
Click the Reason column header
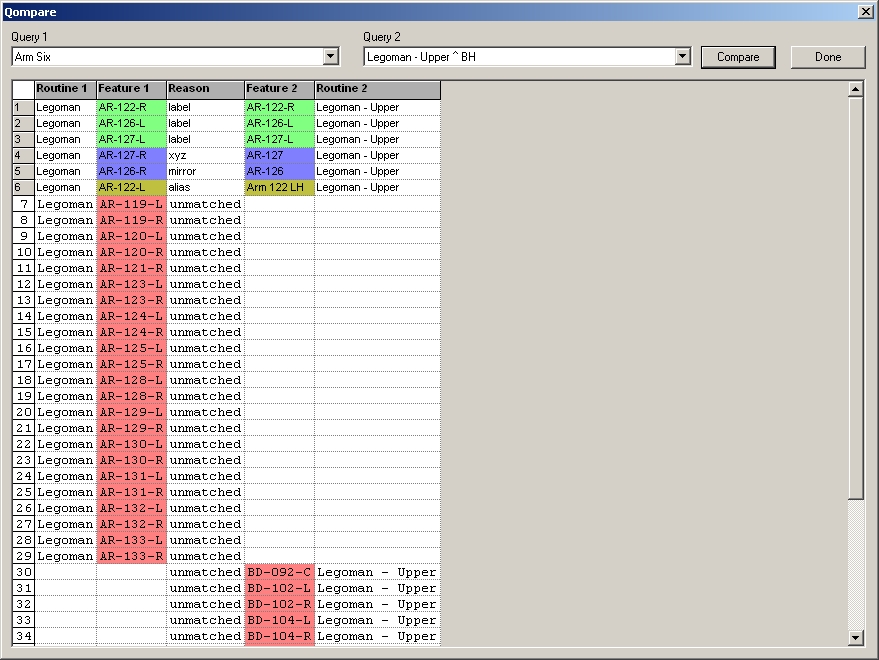pyautogui.click(x=205, y=89)
